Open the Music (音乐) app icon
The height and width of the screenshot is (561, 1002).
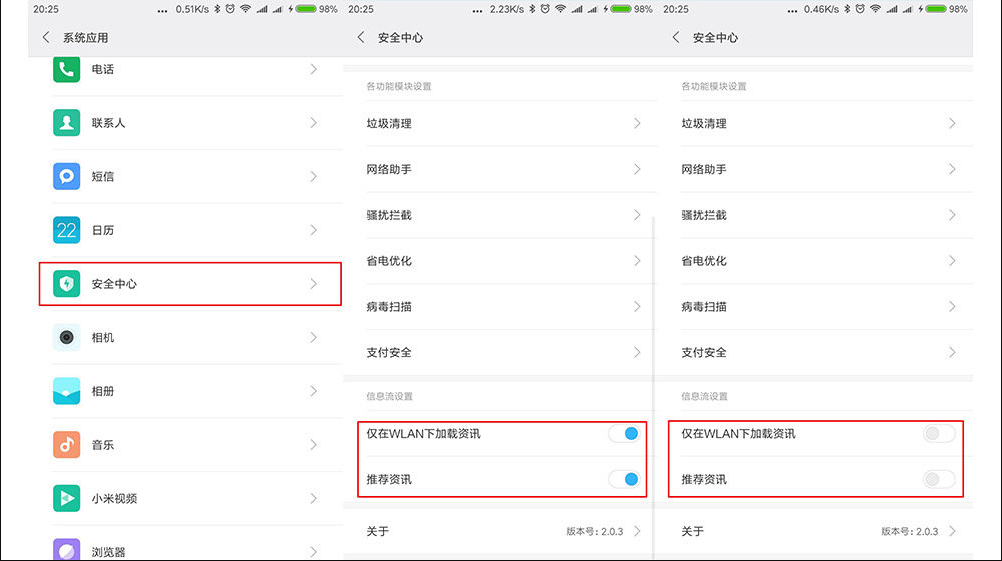click(66, 445)
